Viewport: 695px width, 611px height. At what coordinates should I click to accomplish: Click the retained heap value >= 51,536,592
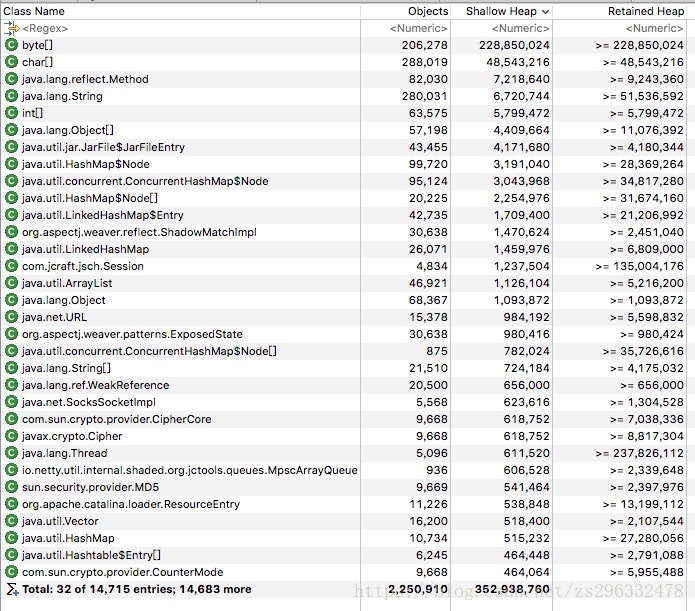(643, 96)
